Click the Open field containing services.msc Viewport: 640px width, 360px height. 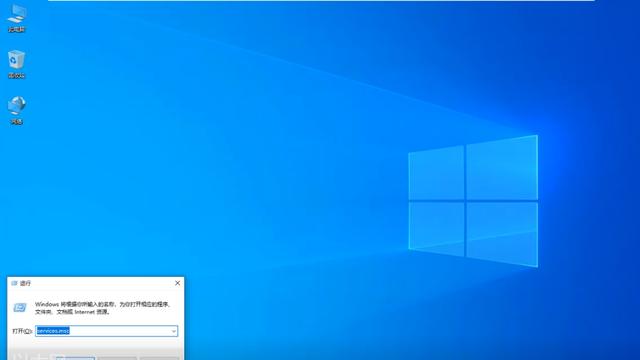[107, 331]
